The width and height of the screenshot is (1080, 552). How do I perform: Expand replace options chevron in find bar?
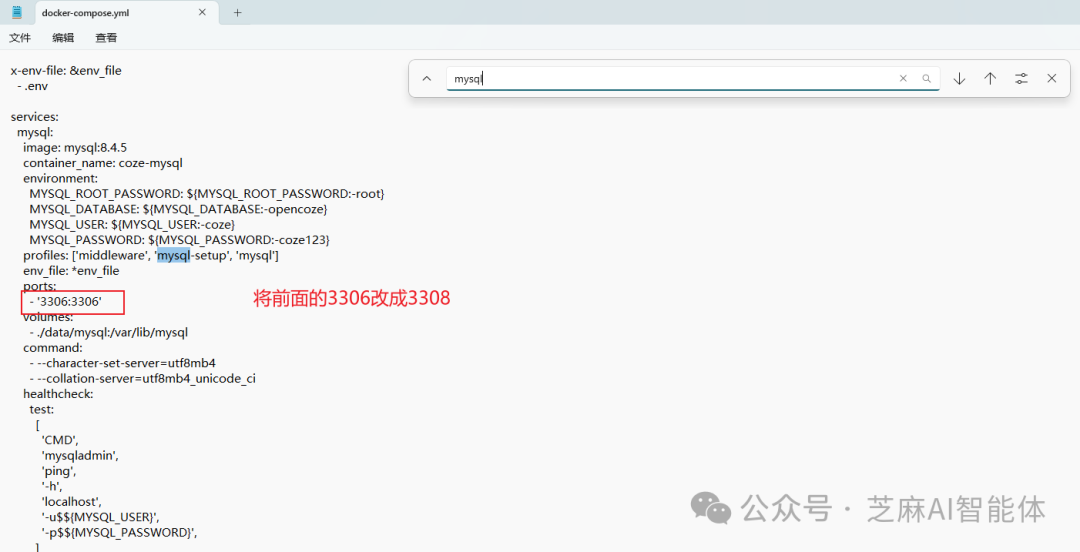coord(427,79)
